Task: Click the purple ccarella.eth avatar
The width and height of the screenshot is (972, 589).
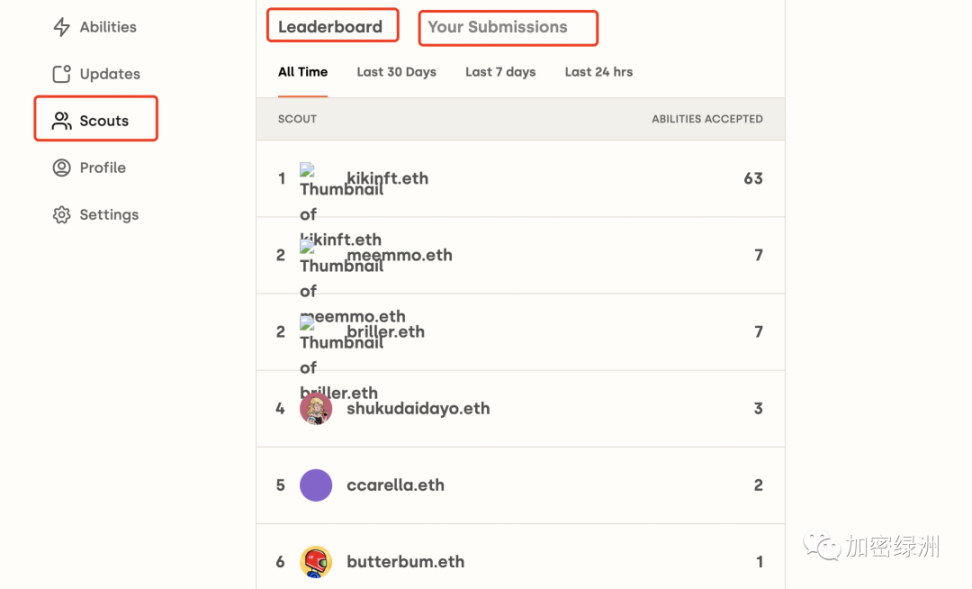Action: point(316,485)
